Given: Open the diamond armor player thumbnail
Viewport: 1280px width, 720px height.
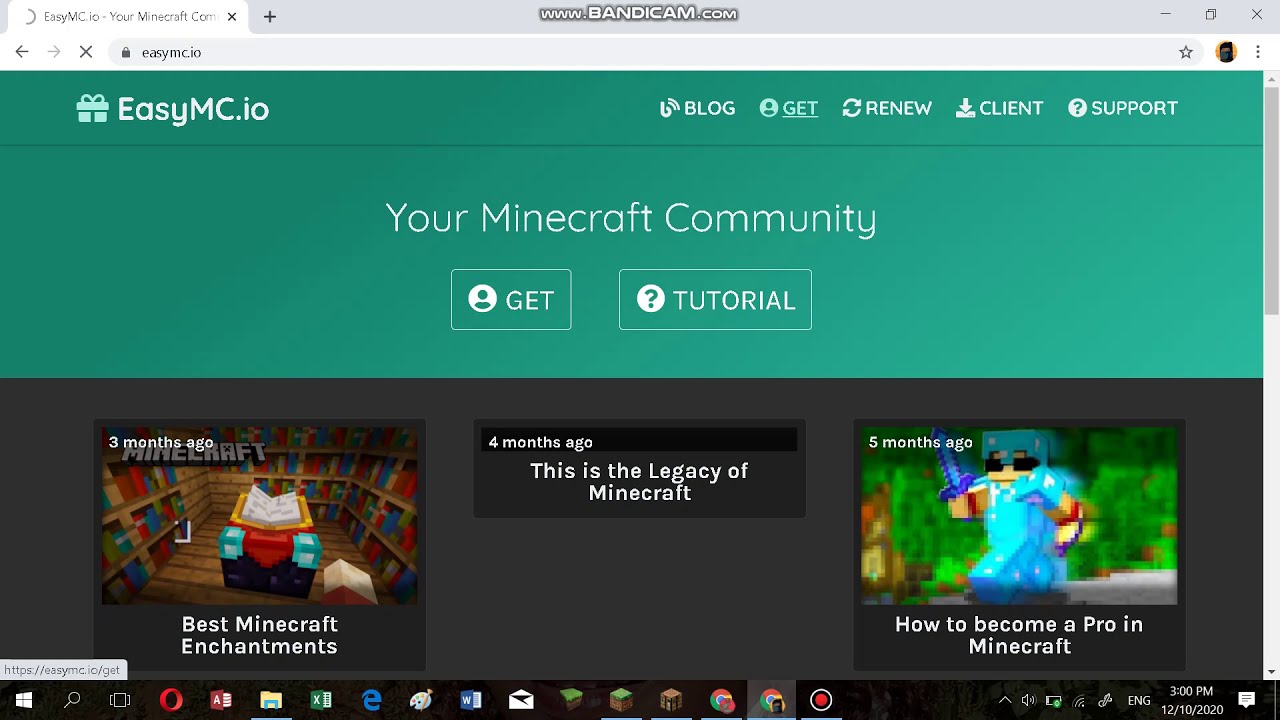Looking at the screenshot, I should pyautogui.click(x=1019, y=515).
